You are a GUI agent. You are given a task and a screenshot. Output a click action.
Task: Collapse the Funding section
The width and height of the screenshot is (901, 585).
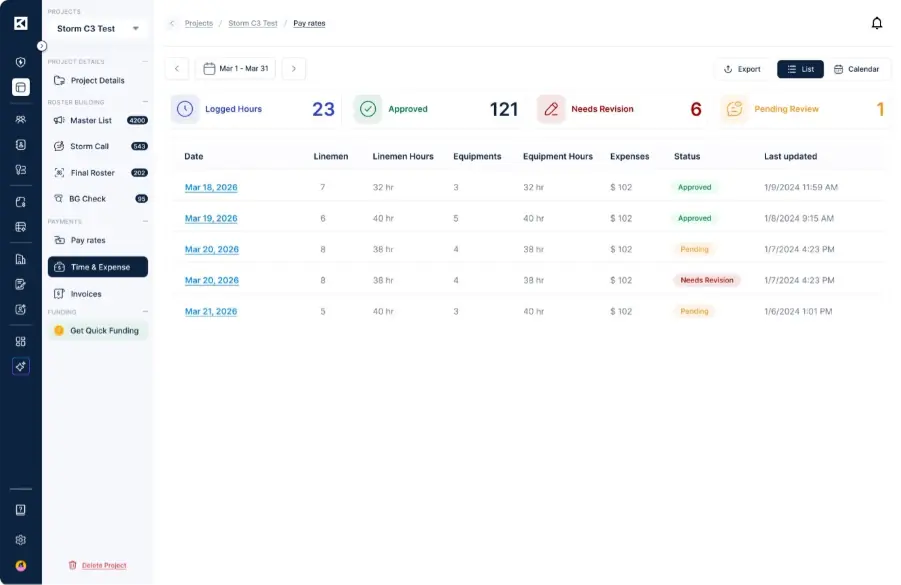145,311
